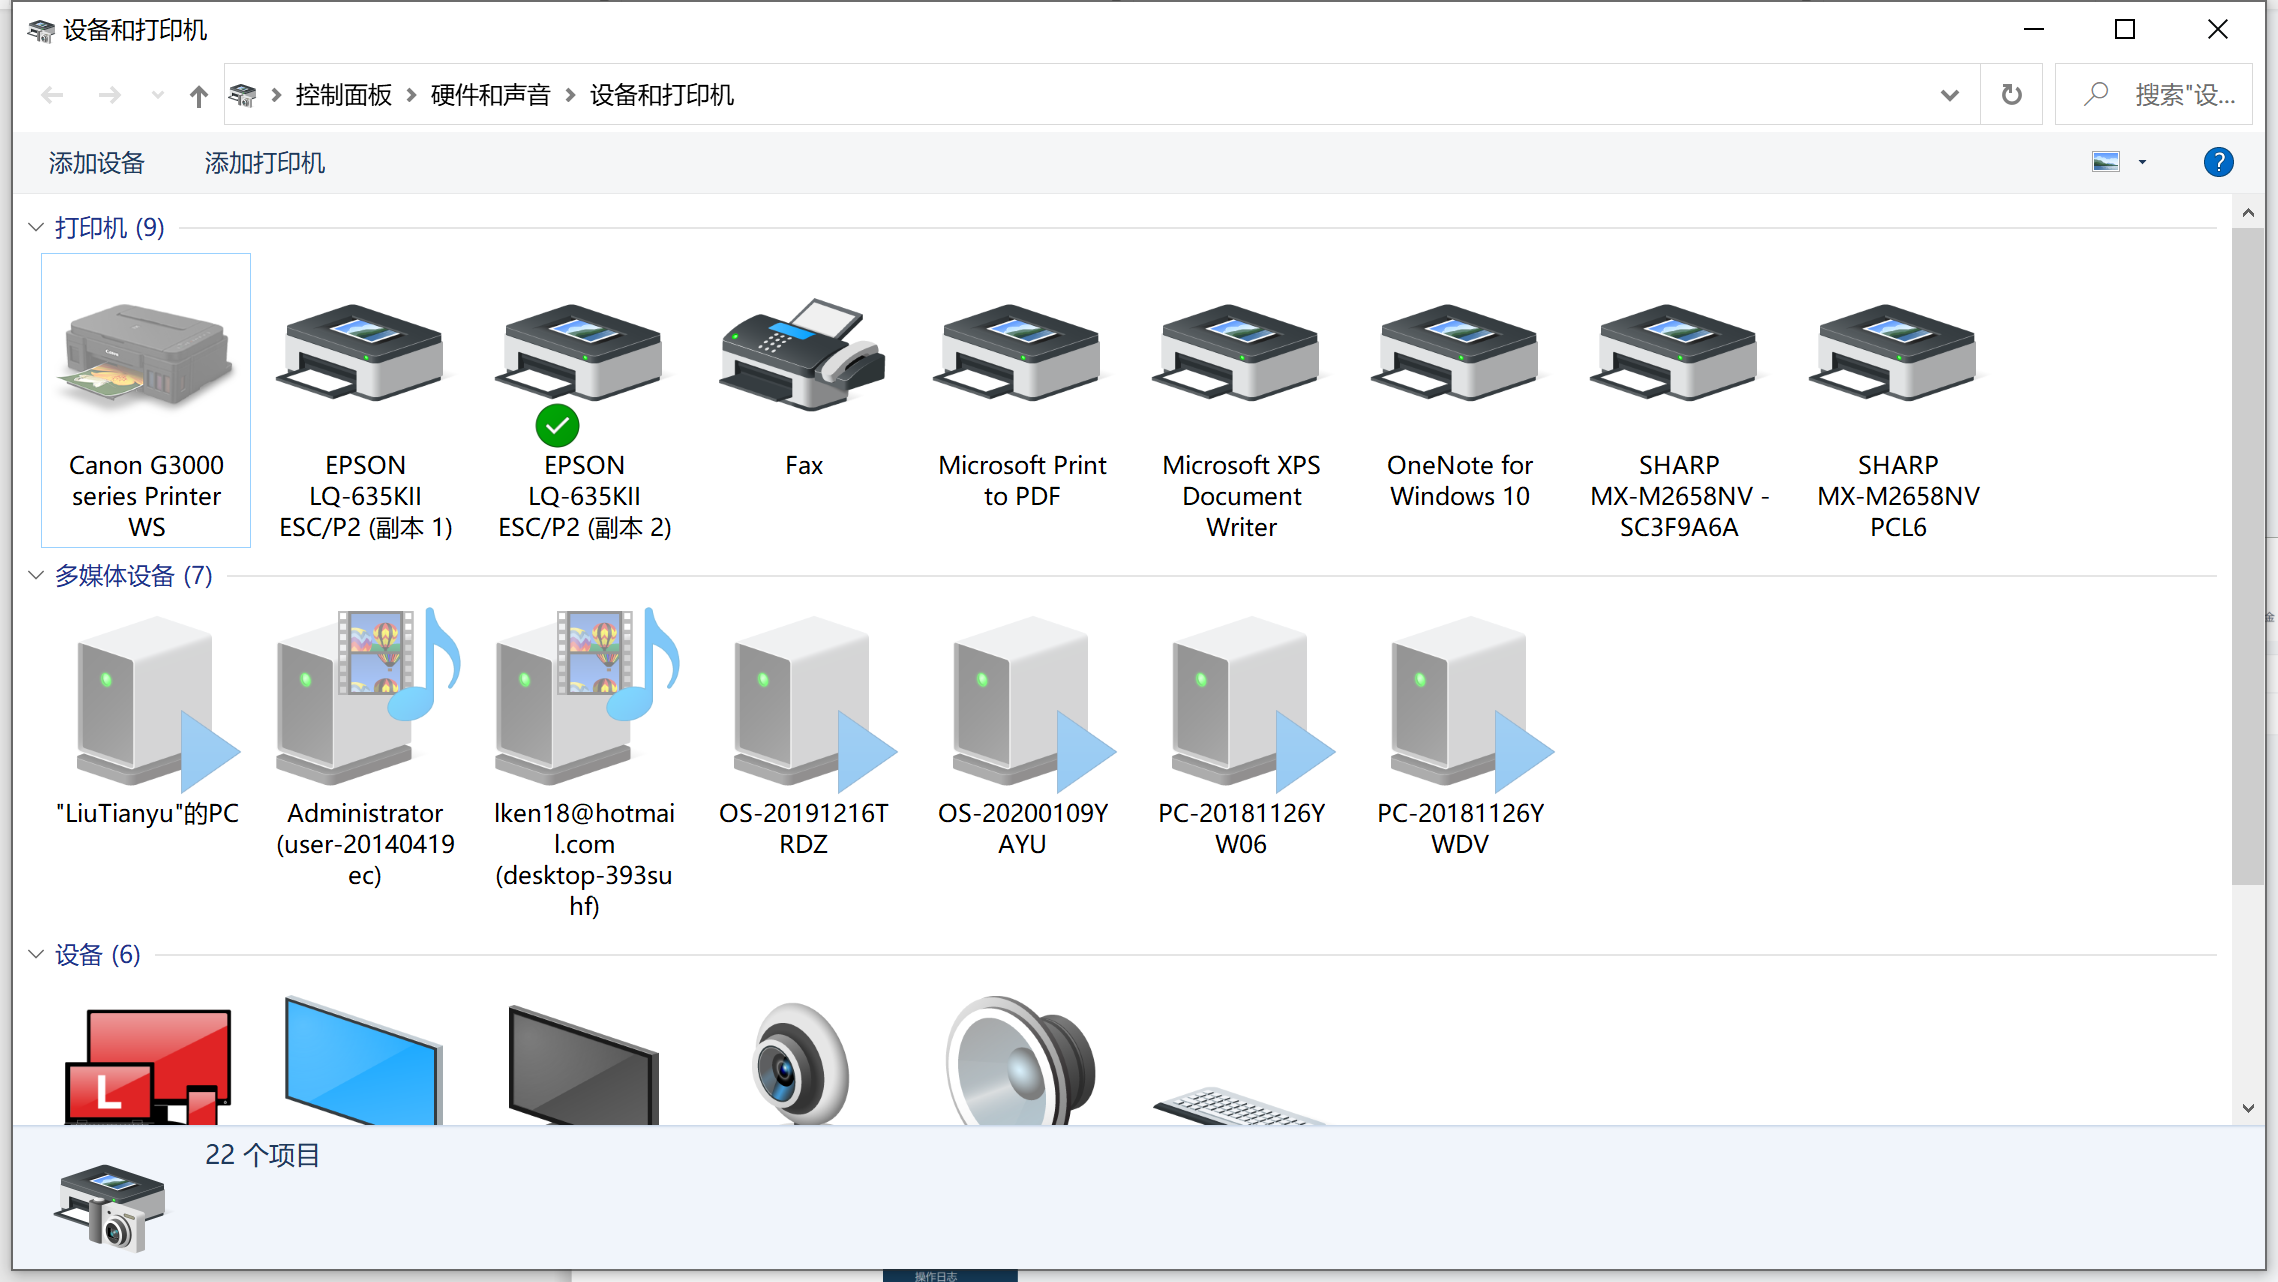The width and height of the screenshot is (2278, 1282).
Task: Click the 22 个项目 status text
Action: (x=262, y=1155)
